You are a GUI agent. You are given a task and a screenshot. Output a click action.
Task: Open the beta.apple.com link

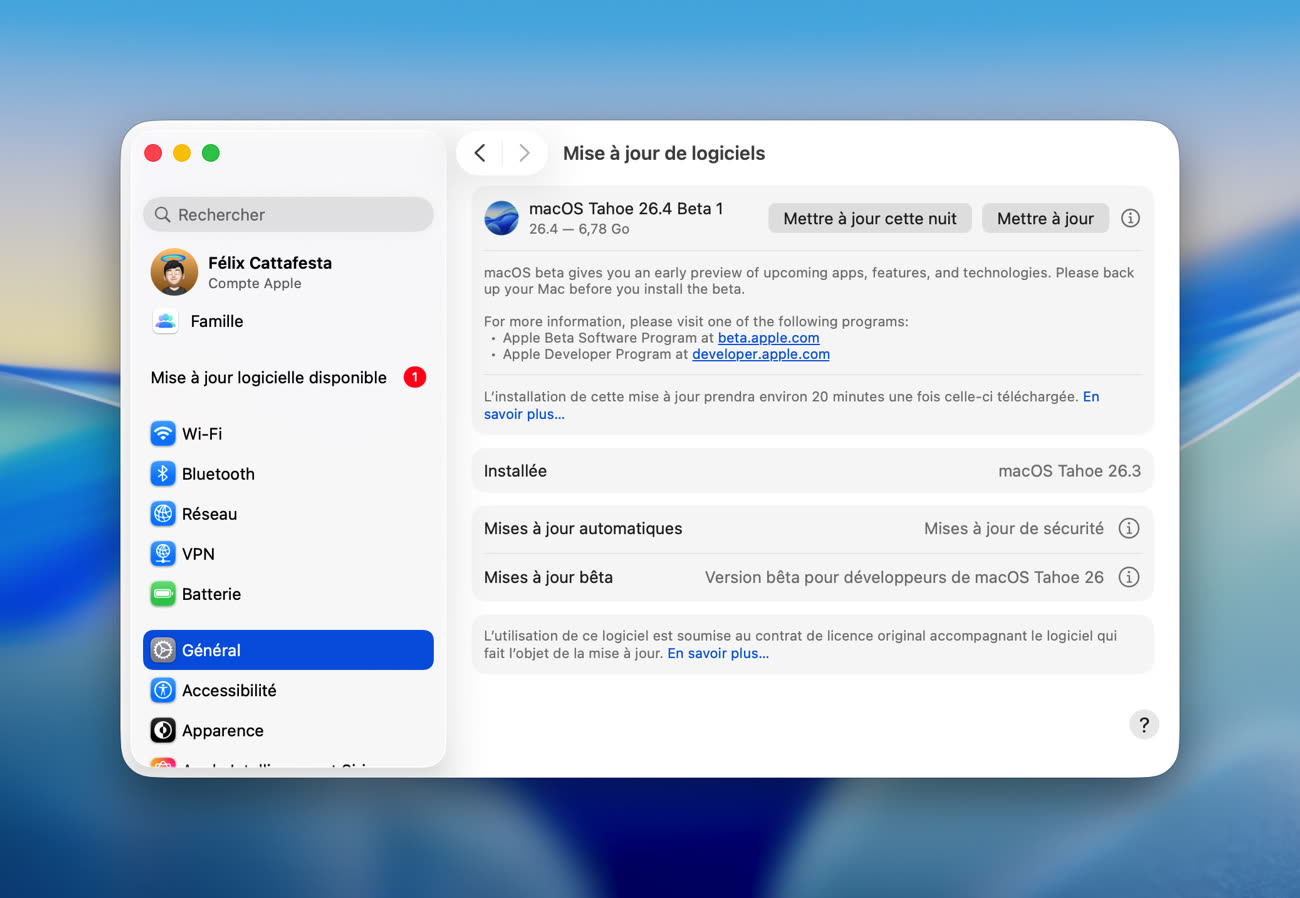[768, 338]
